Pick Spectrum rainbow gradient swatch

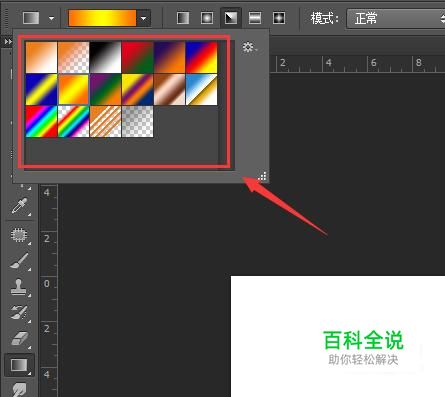pyautogui.click(x=41, y=121)
